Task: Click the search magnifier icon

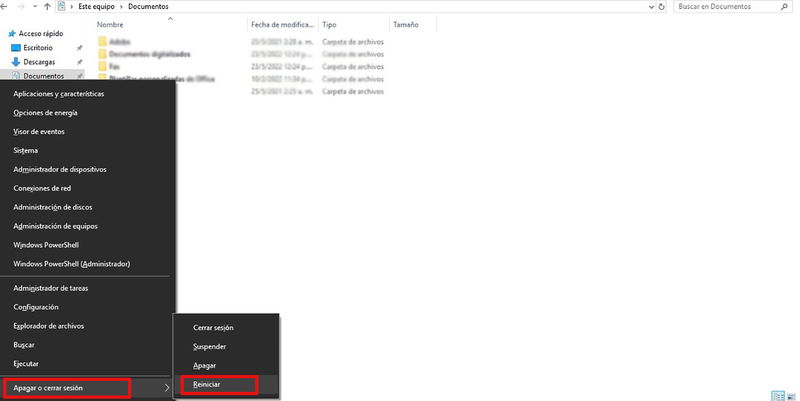Action: coord(784,7)
